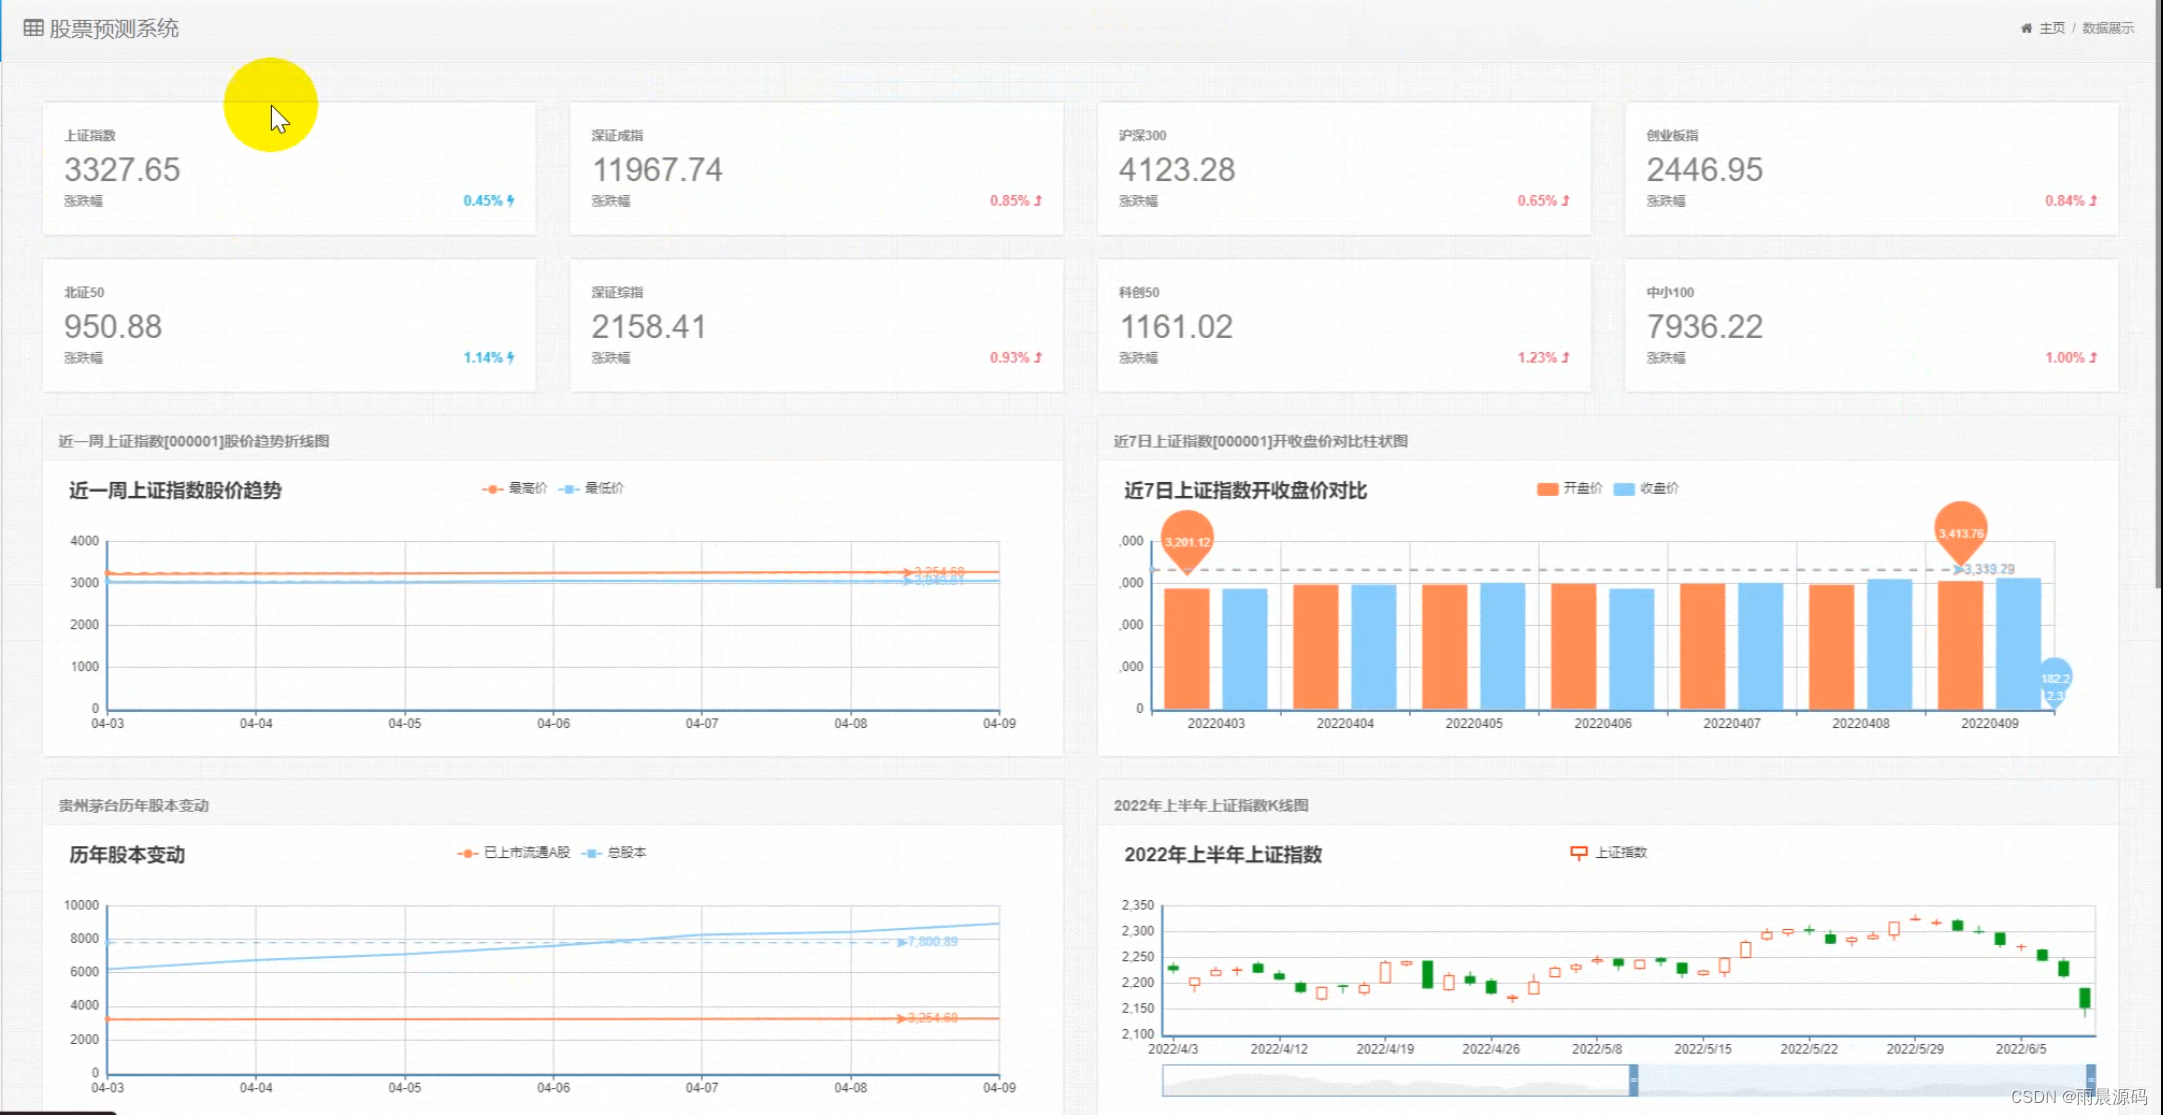Click the blue bolt icon in 北证50 card

tap(511, 358)
